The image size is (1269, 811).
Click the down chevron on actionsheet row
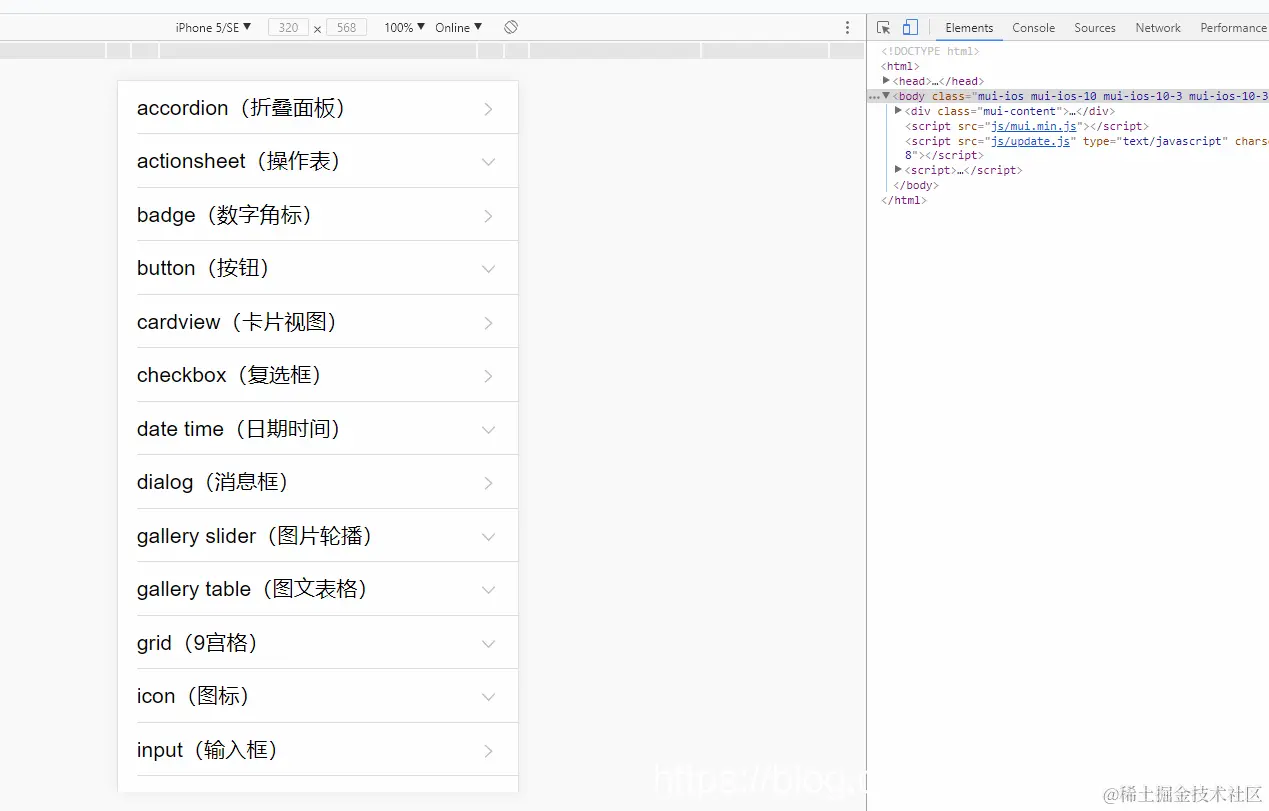pos(488,162)
